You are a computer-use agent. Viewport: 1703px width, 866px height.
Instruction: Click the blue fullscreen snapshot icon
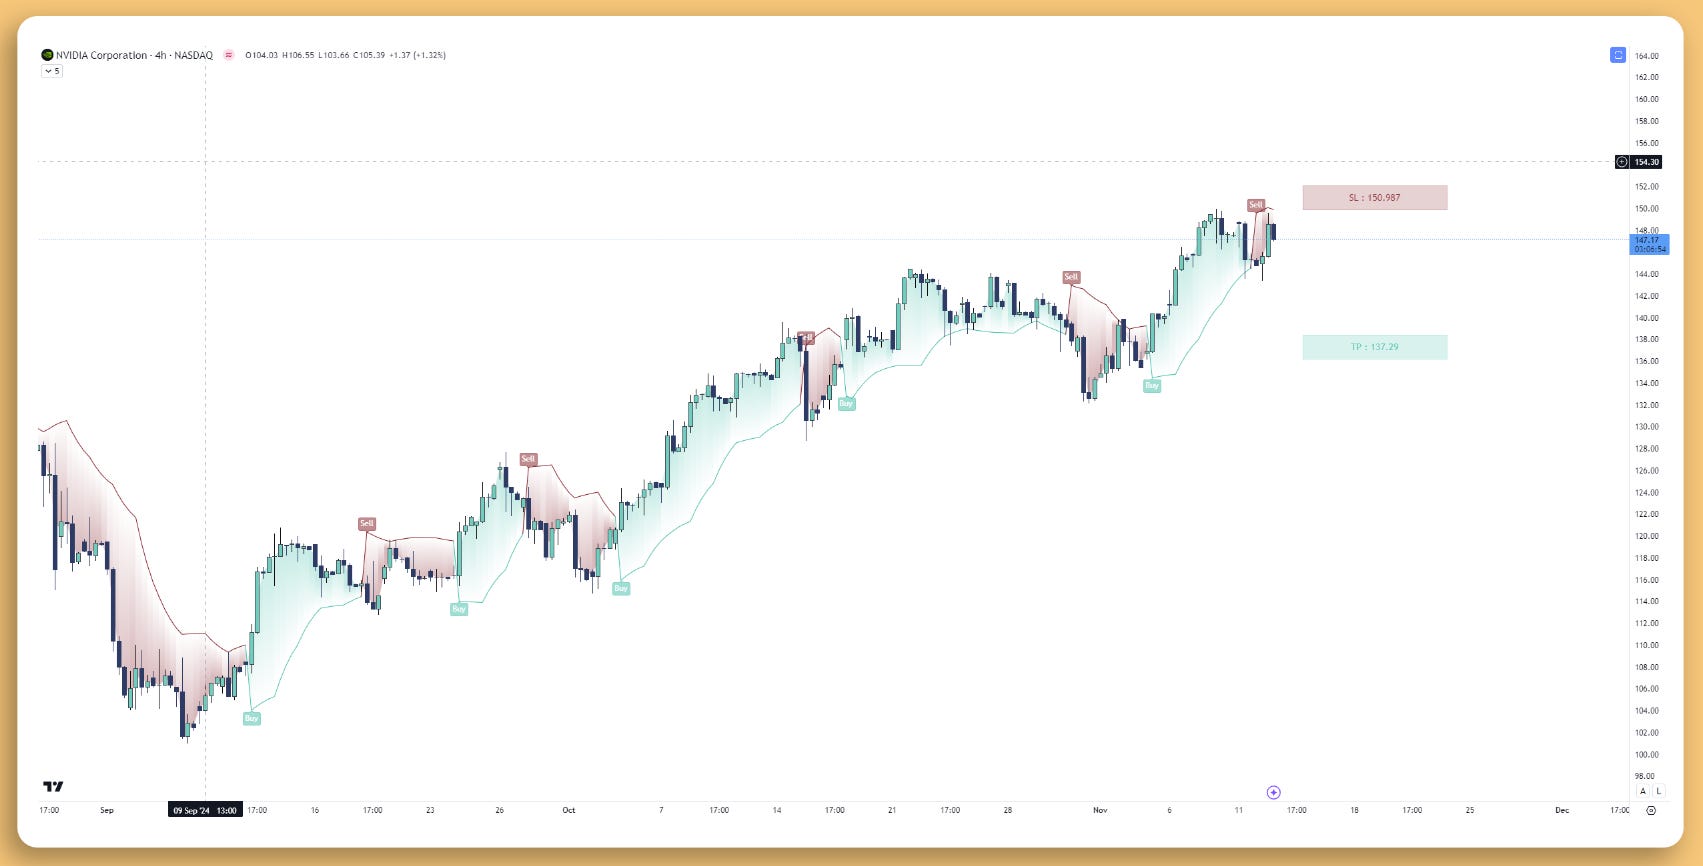click(x=1617, y=55)
